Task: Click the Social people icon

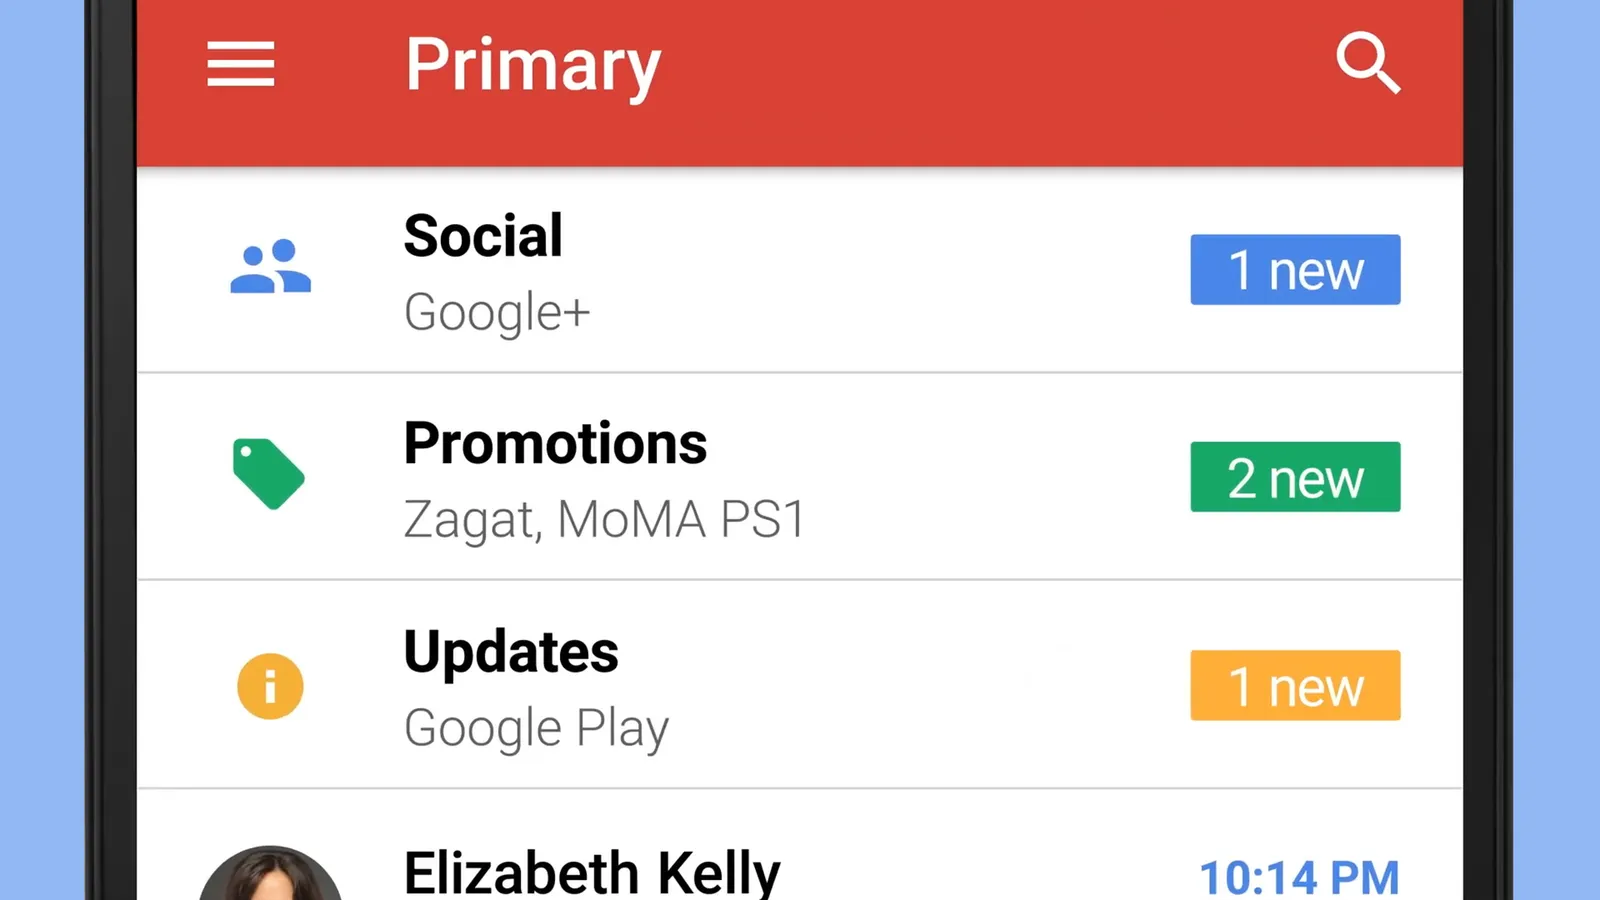Action: coord(270,267)
